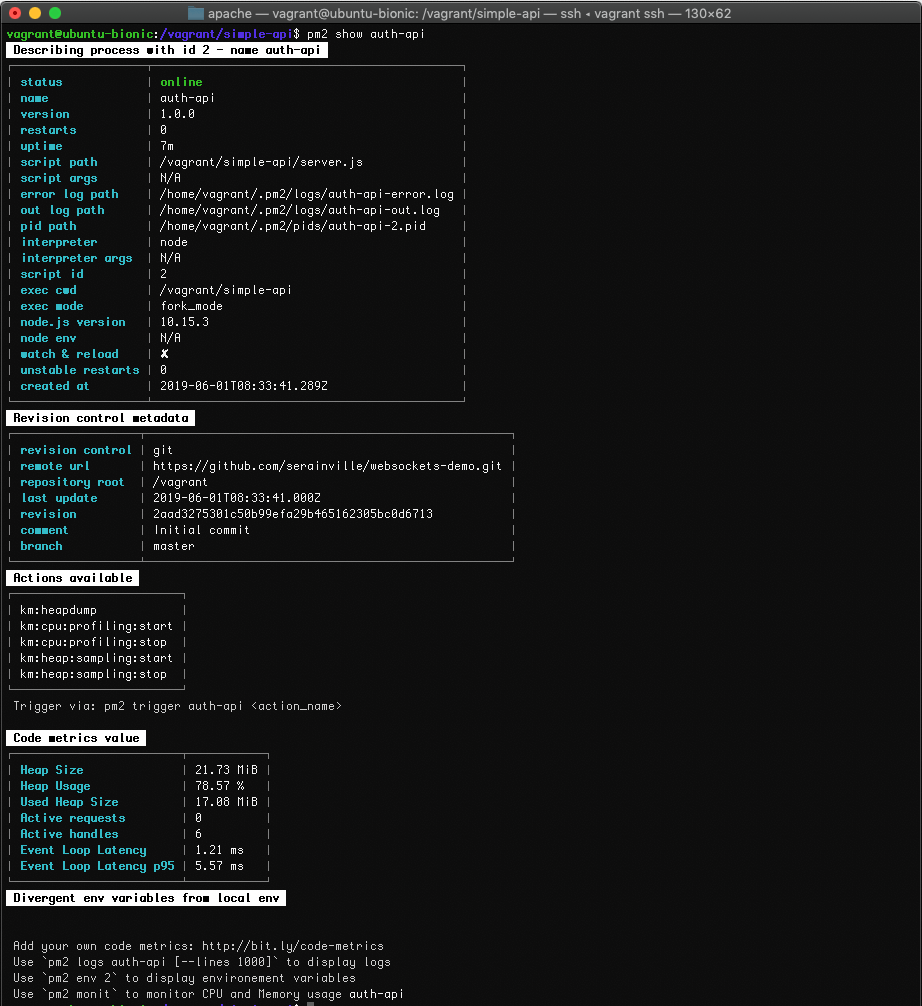The width and height of the screenshot is (922, 1006).
Task: Click the auth-api-out.log path
Action: [300, 210]
